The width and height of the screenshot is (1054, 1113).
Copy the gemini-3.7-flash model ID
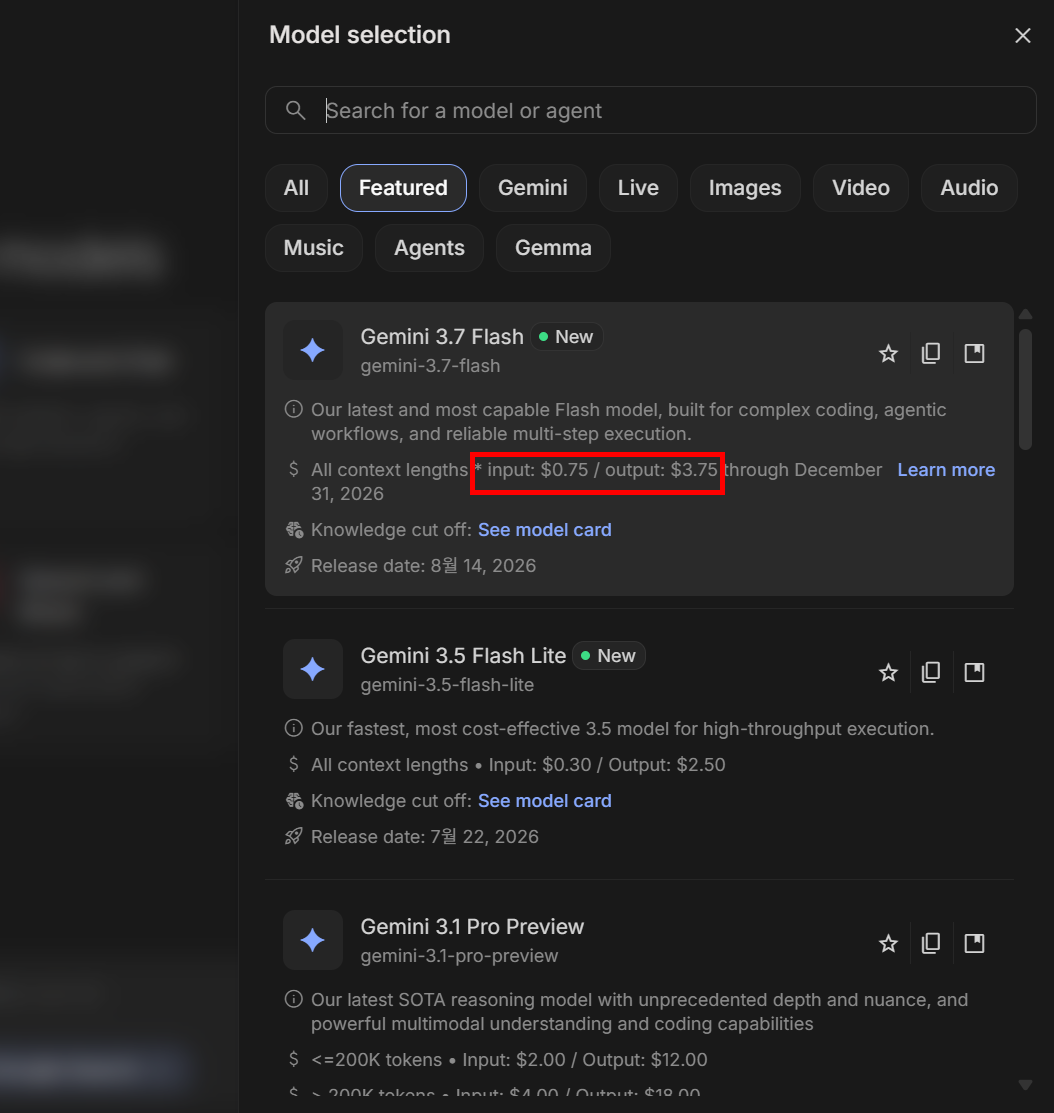click(931, 353)
